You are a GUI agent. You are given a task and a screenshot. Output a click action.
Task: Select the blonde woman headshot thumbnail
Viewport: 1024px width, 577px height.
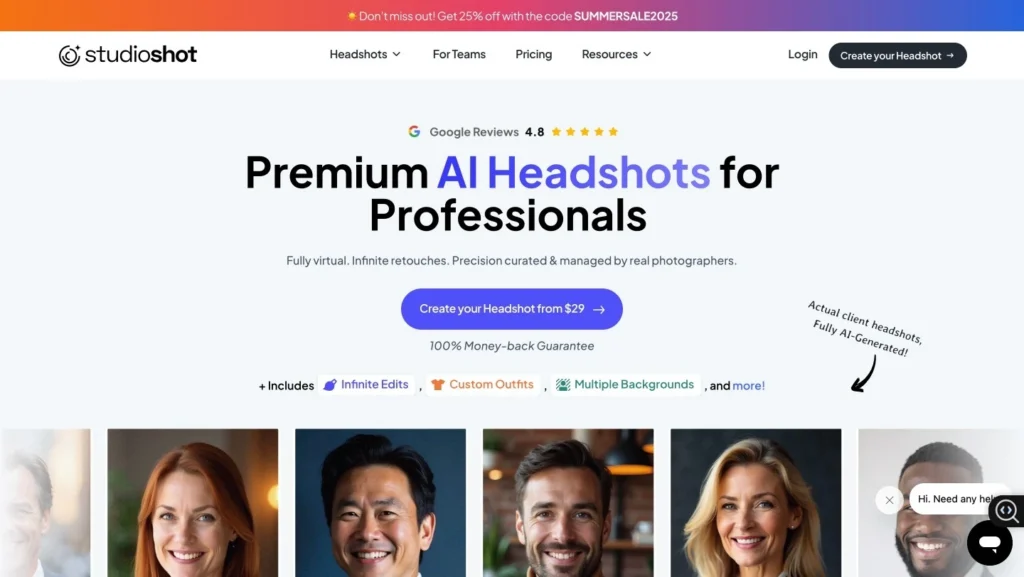(x=756, y=503)
